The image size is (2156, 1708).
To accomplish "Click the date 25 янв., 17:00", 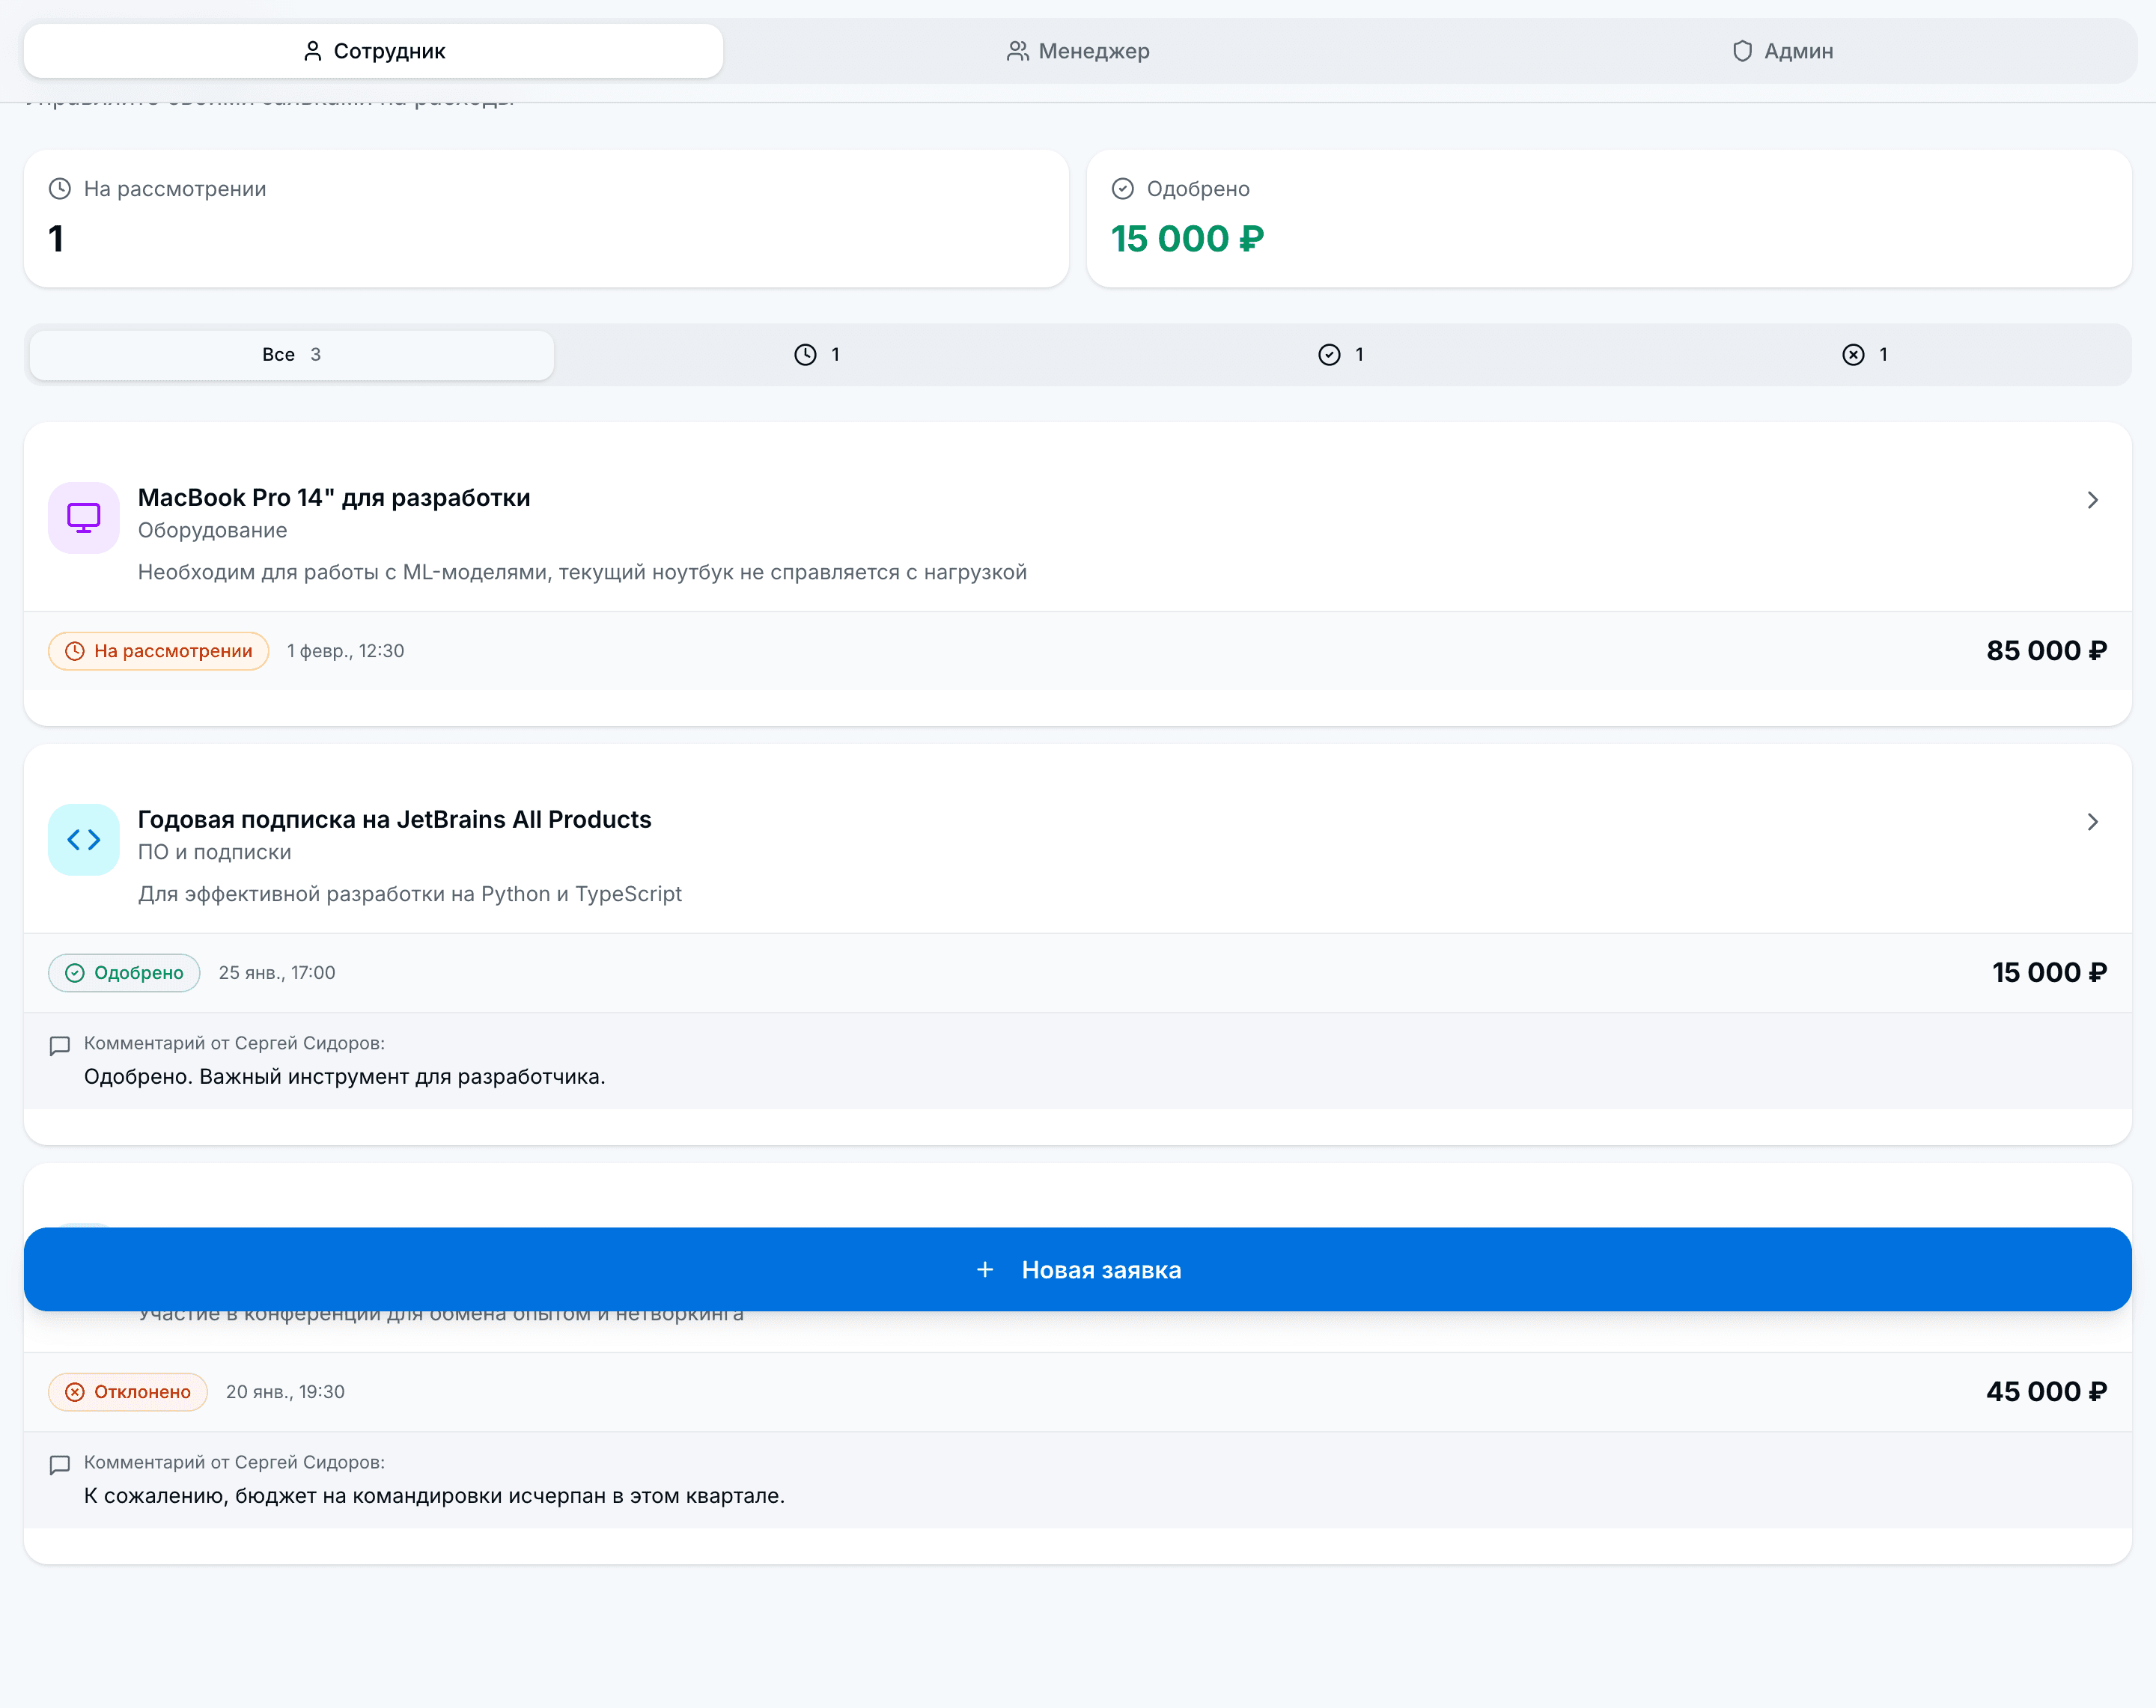I will pos(277,973).
